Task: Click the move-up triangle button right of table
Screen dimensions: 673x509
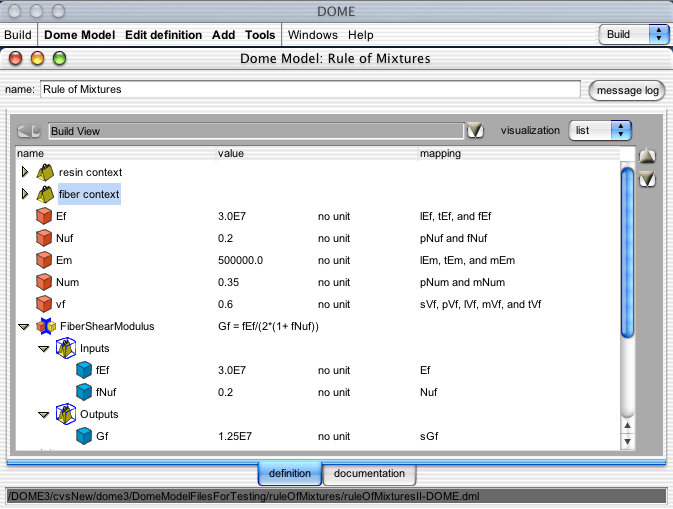Action: pyautogui.click(x=647, y=156)
